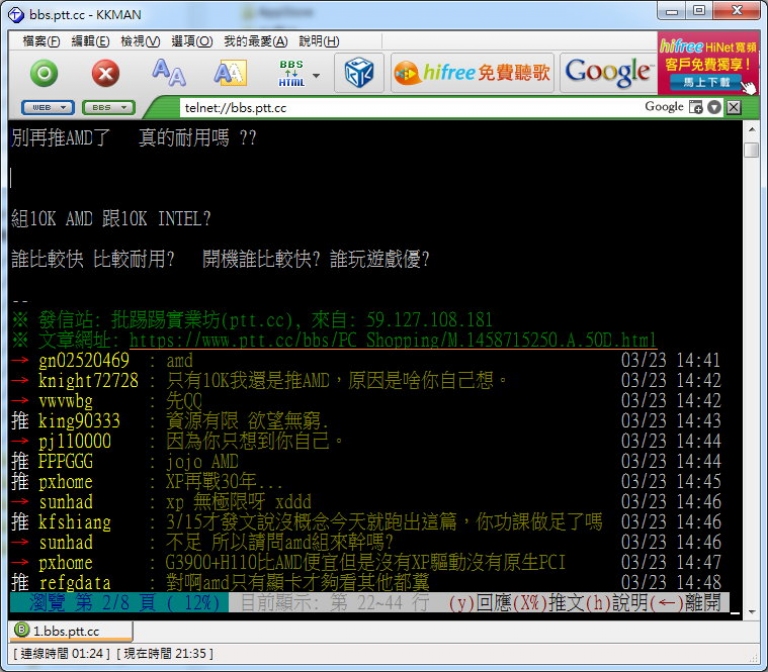Click comment user knight72728
The width and height of the screenshot is (768, 672).
(88, 381)
